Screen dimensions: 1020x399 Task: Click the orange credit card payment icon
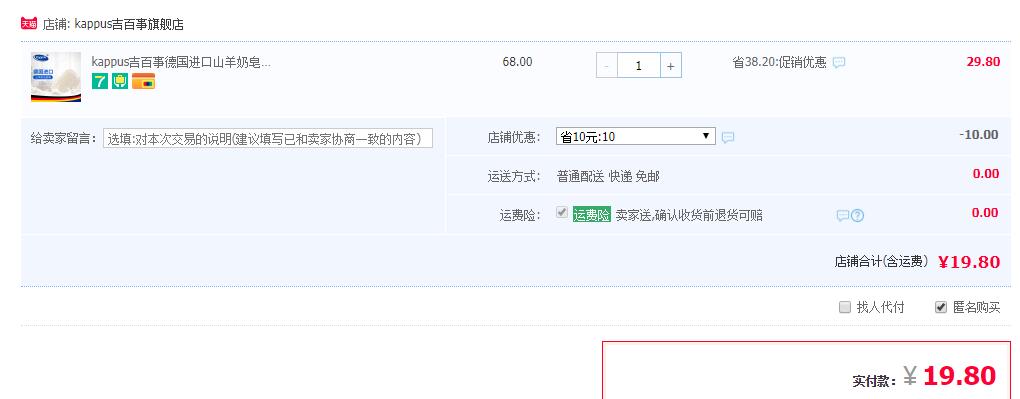pyautogui.click(x=143, y=81)
